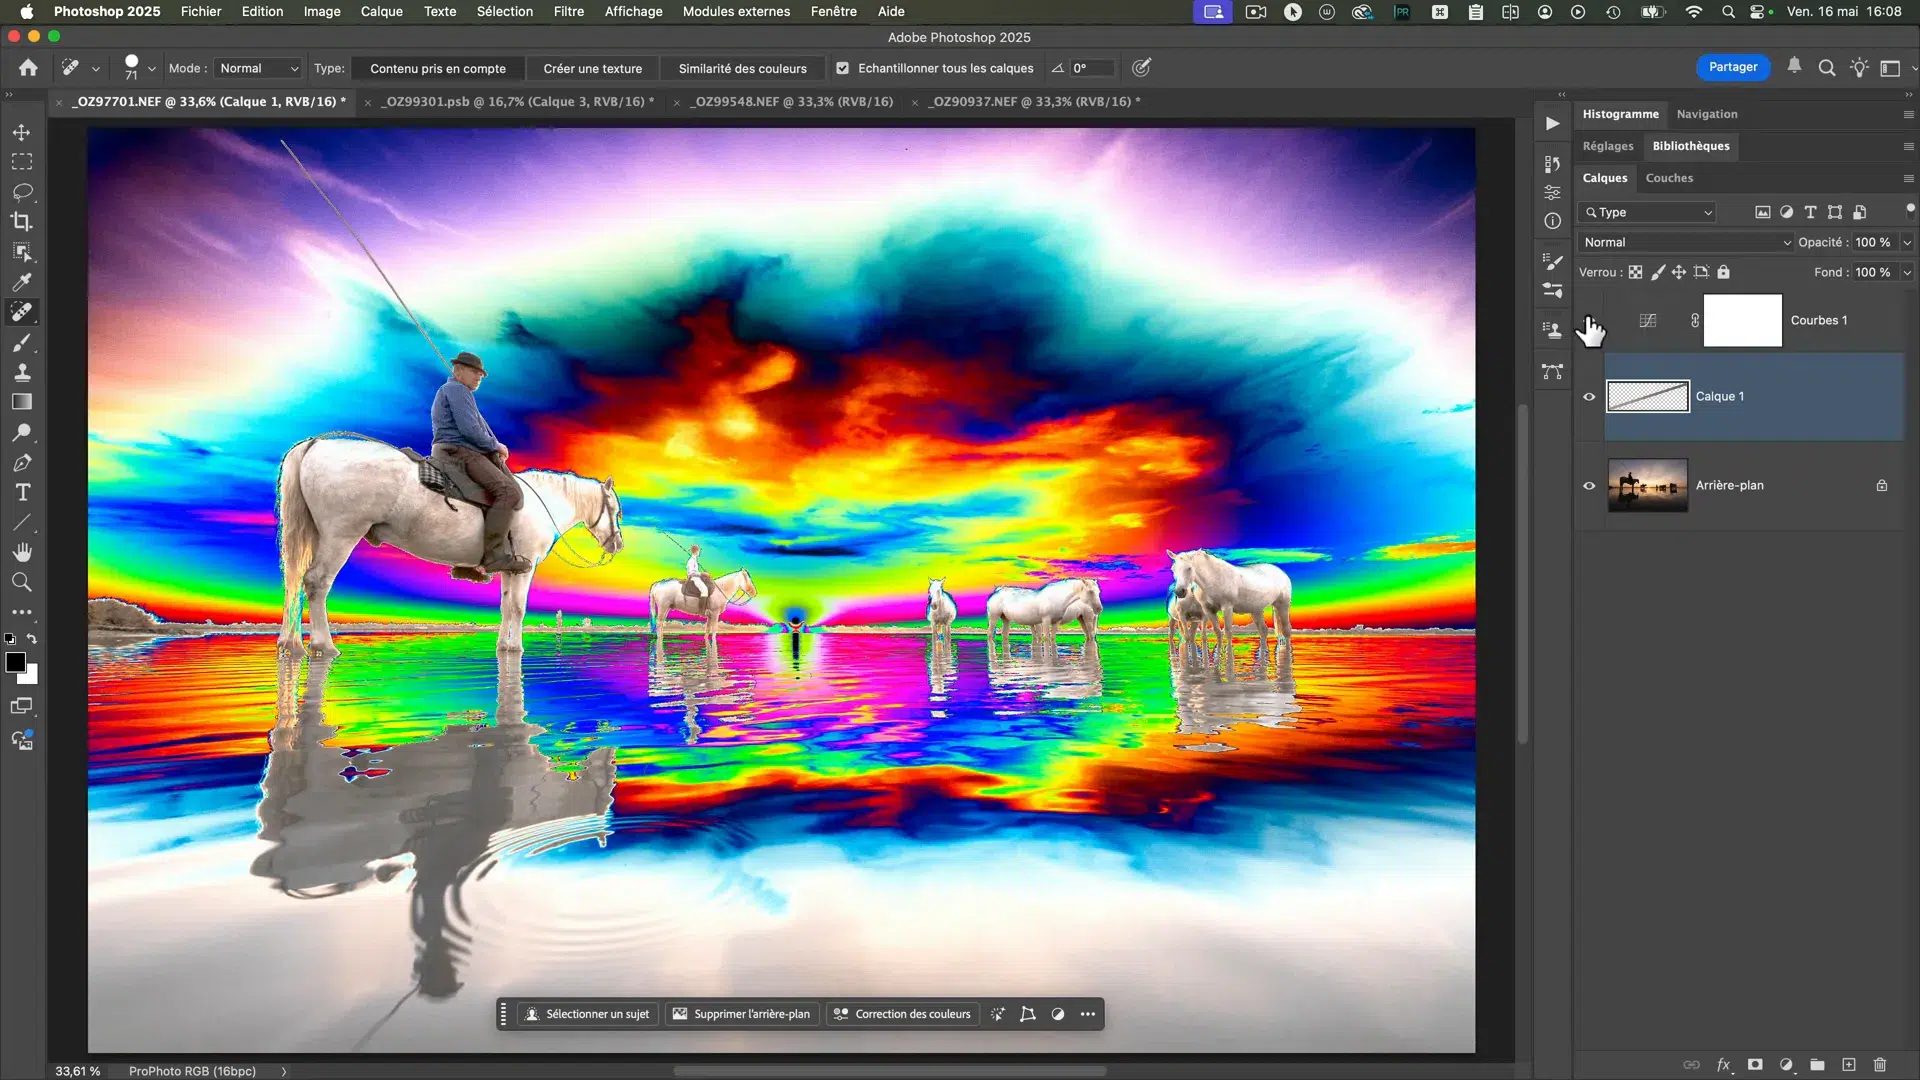Select the Zoom tool in toolbar
This screenshot has height=1080, width=1920.
pyautogui.click(x=22, y=582)
